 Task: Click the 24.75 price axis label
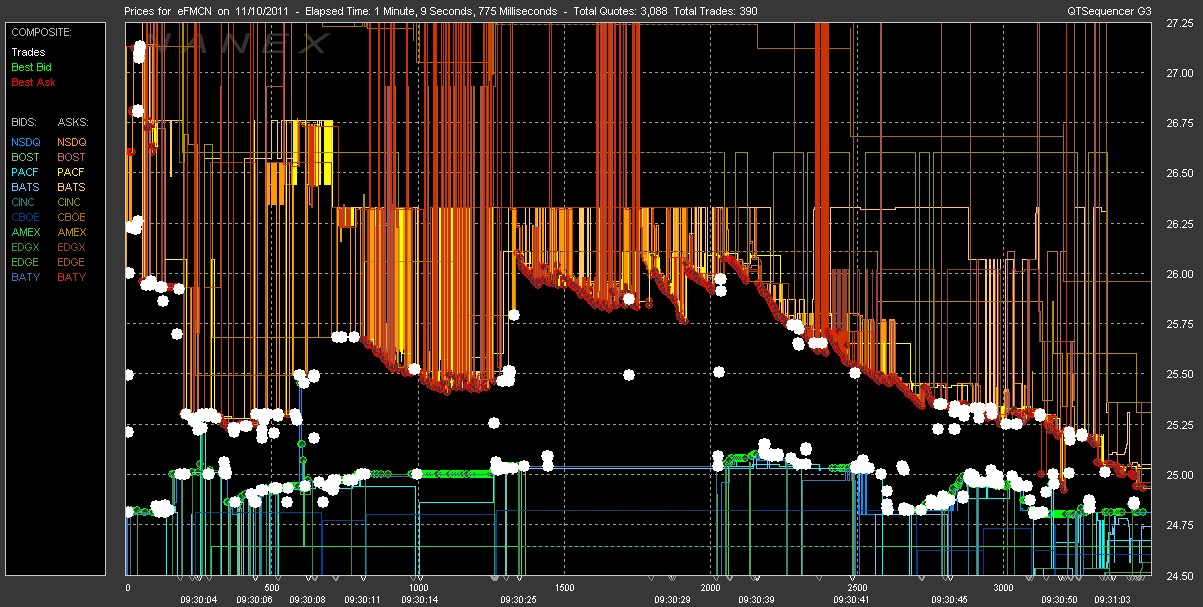[1179, 525]
